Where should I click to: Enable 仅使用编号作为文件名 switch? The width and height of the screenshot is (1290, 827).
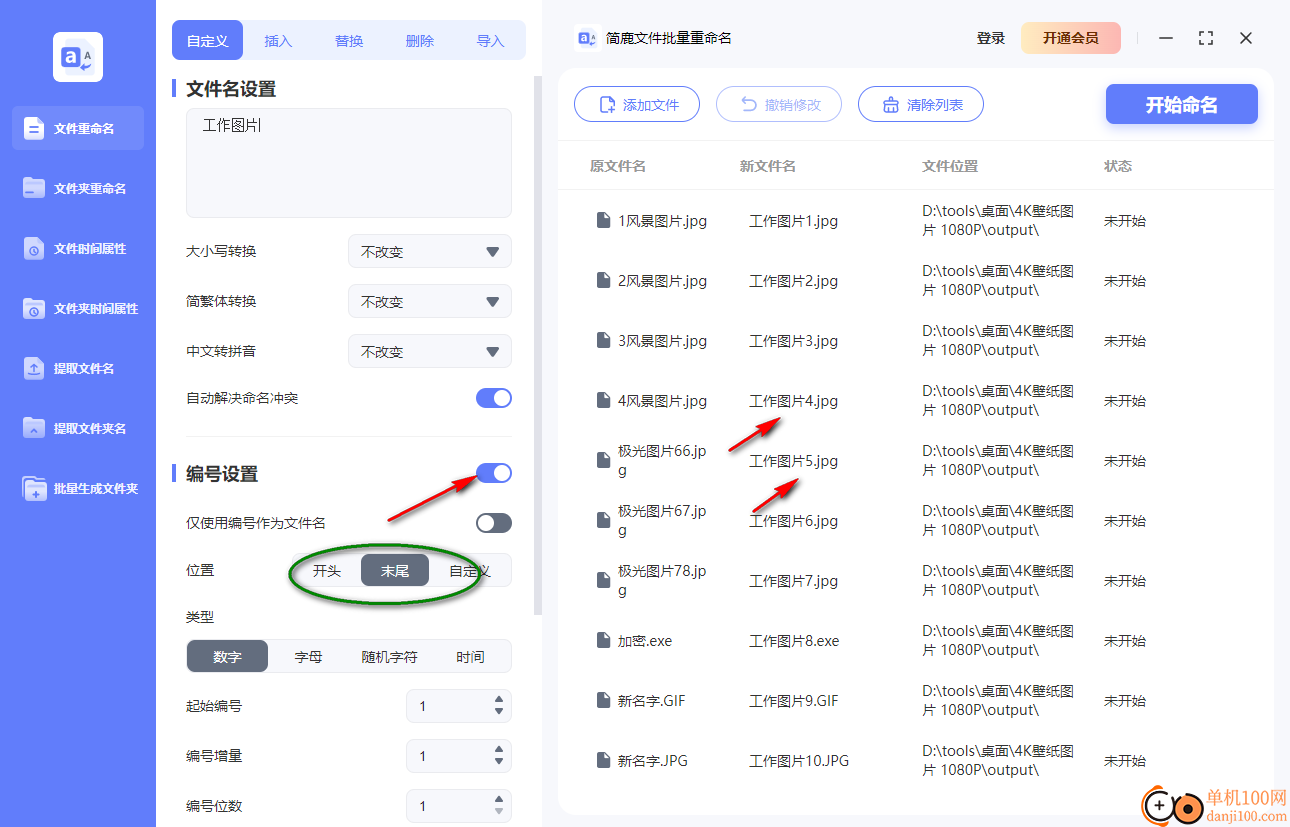(494, 523)
